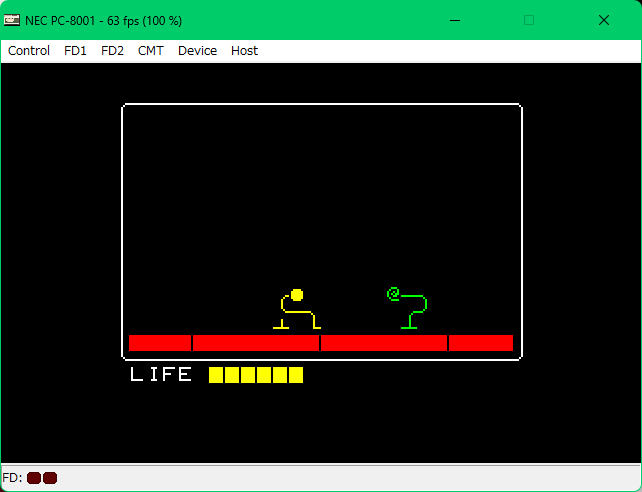Click the FD: status bar label
642x492 pixels.
pos(12,478)
